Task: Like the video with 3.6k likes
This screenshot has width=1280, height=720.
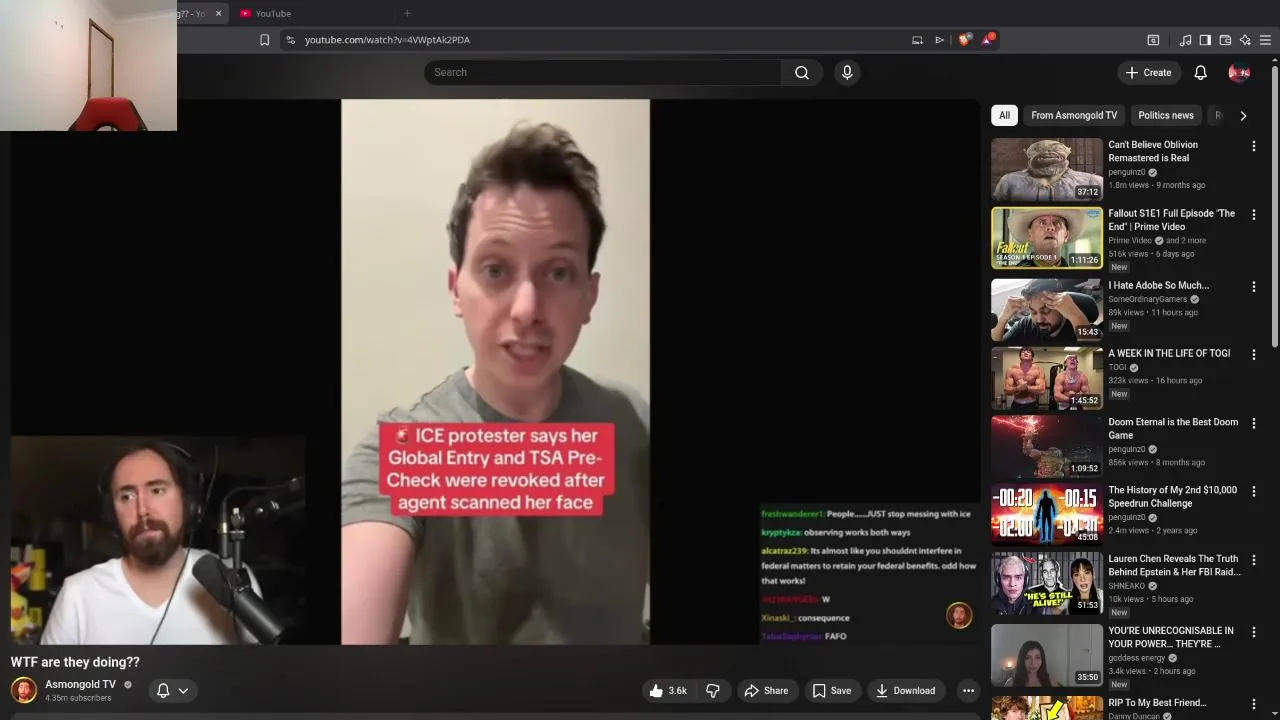Action: 667,690
